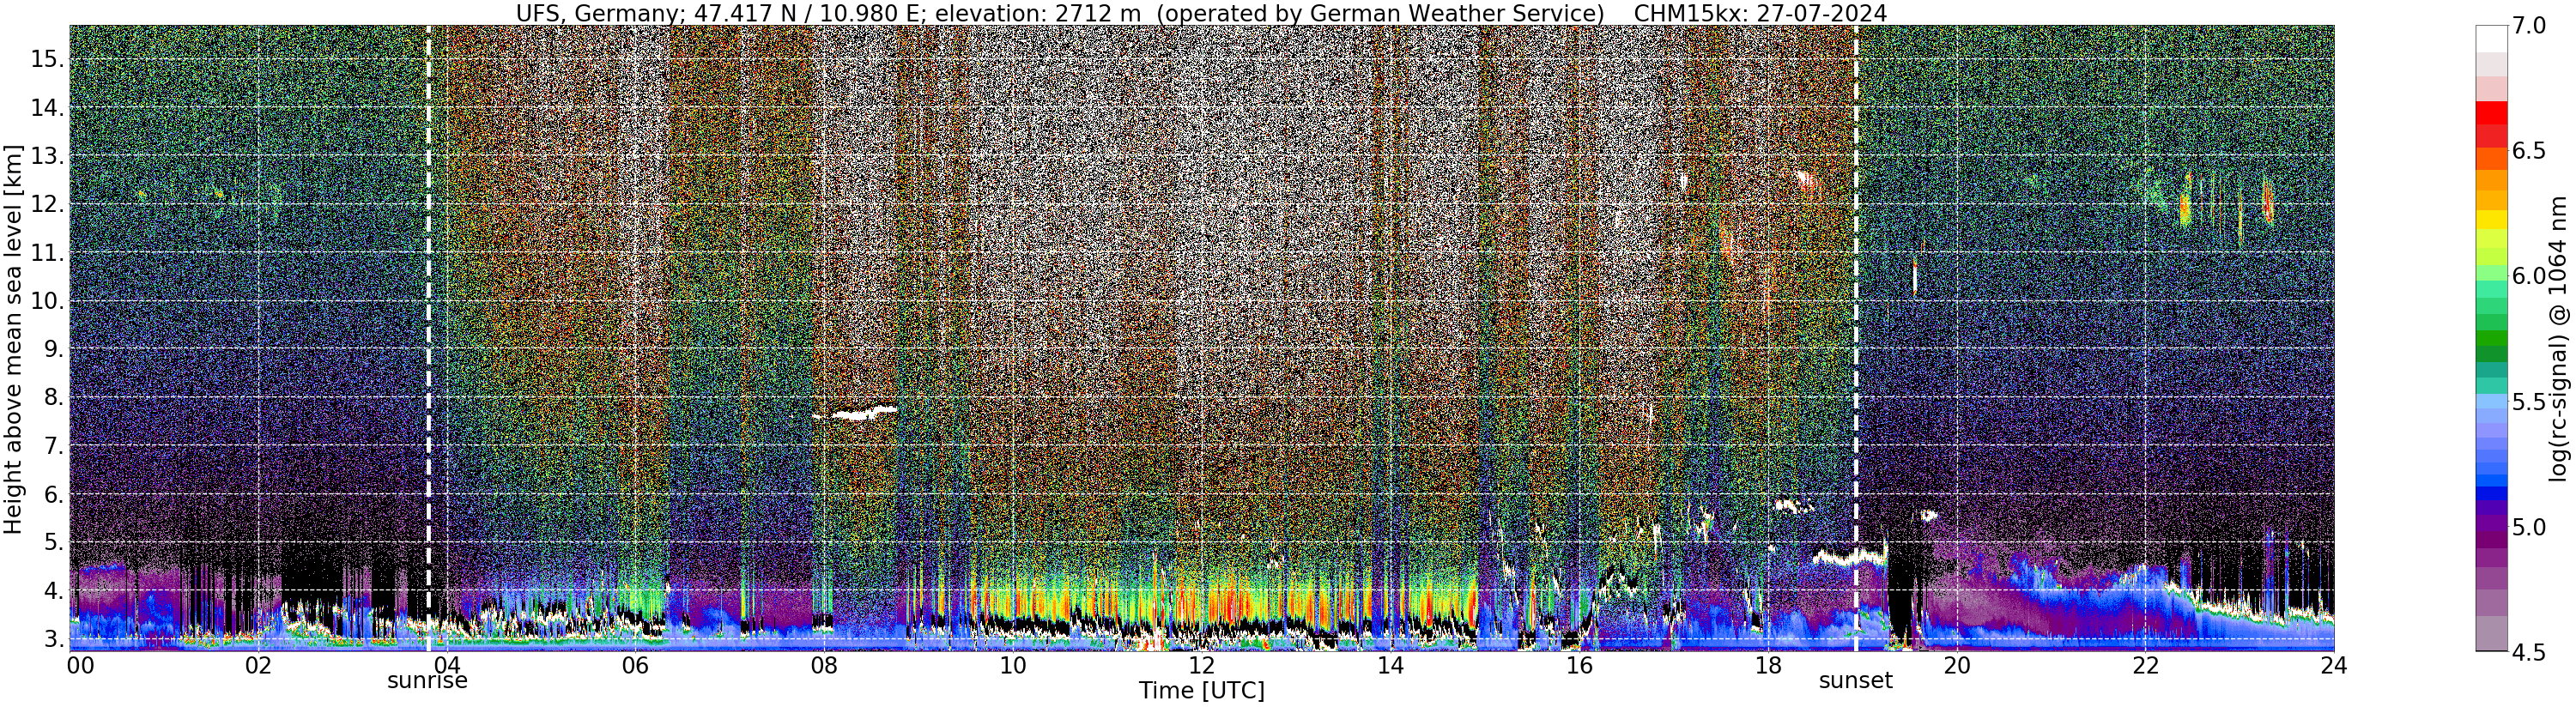Viewport: 2576px width, 707px height.
Task: Click the plot title starting 'UFS, Germany'
Action: [1201, 13]
